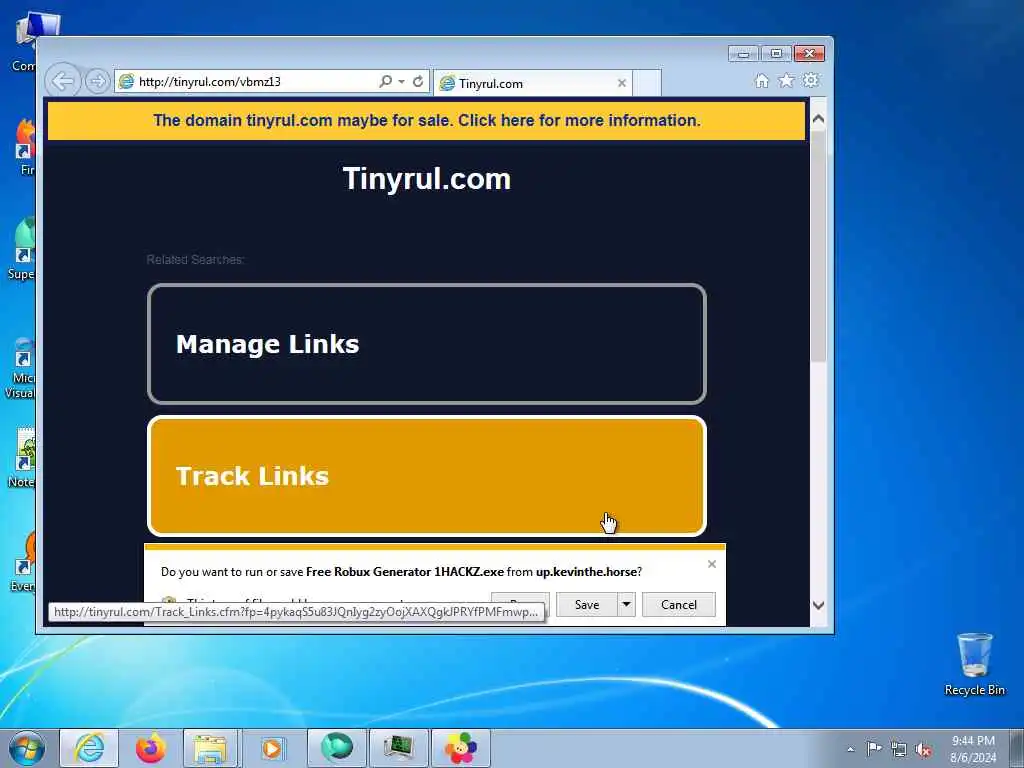Expand the Save button dropdown arrow
The width and height of the screenshot is (1024, 768).
pos(626,605)
